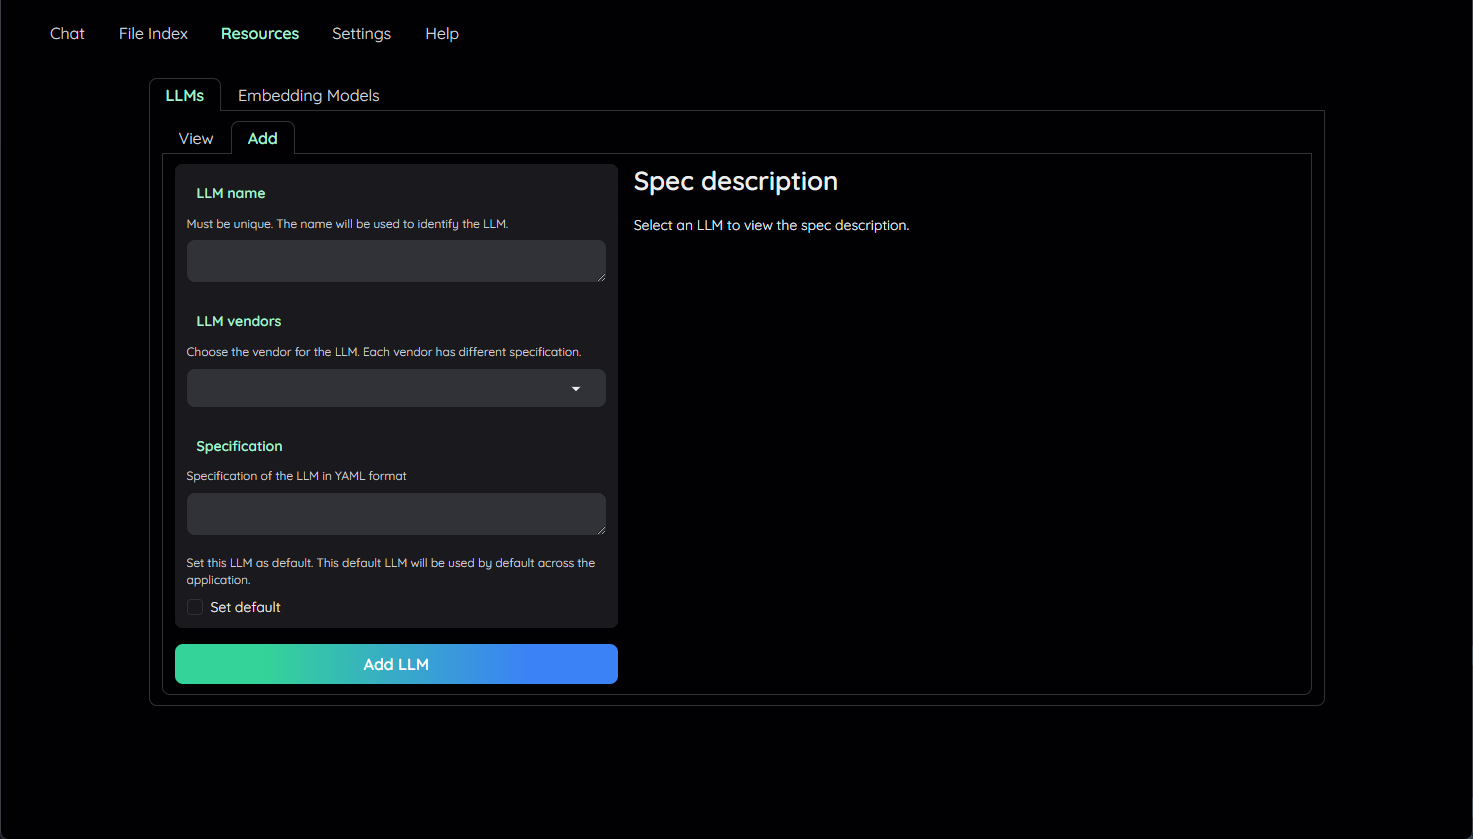The width and height of the screenshot is (1473, 839).
Task: Open the Chat tab
Action: tap(67, 34)
